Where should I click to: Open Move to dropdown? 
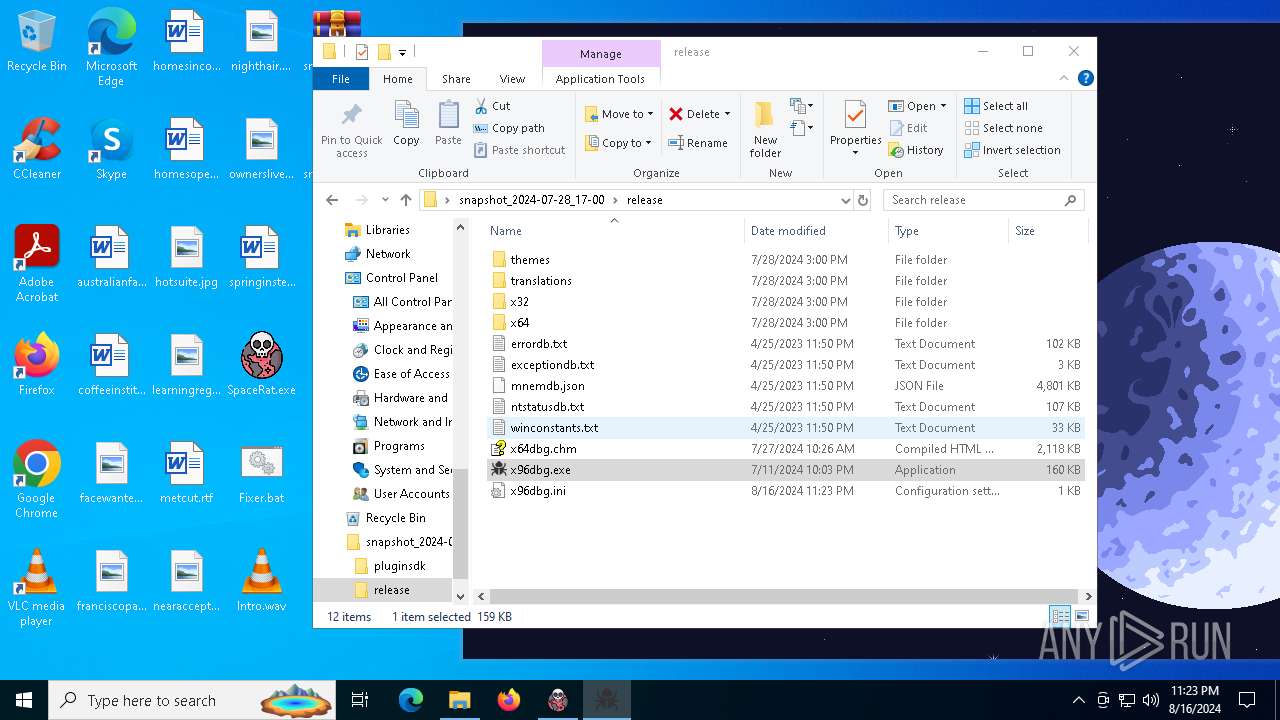coord(619,114)
